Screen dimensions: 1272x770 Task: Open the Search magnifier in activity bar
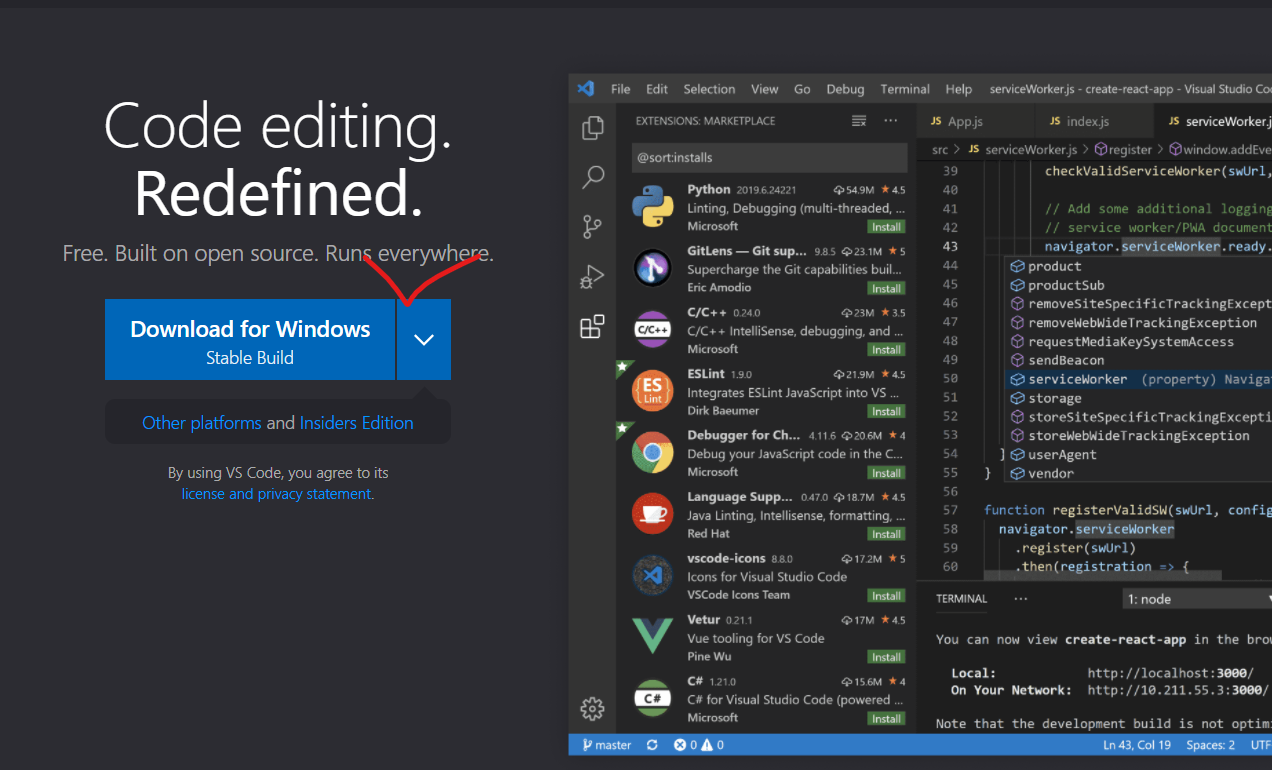593,178
